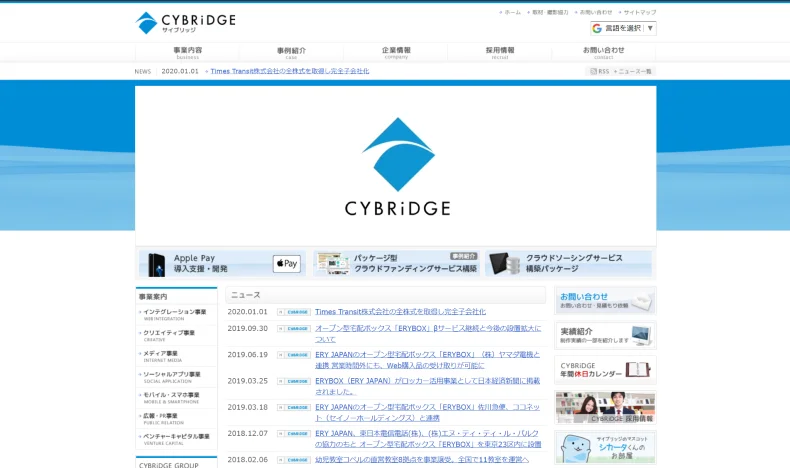Click CYBRIDGE tag icon beside 2019.03.25
The height and width of the screenshot is (468, 790).
[x=294, y=381]
